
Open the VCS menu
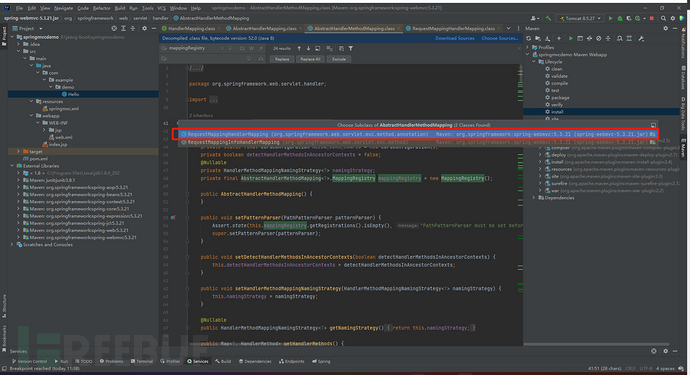click(x=161, y=8)
